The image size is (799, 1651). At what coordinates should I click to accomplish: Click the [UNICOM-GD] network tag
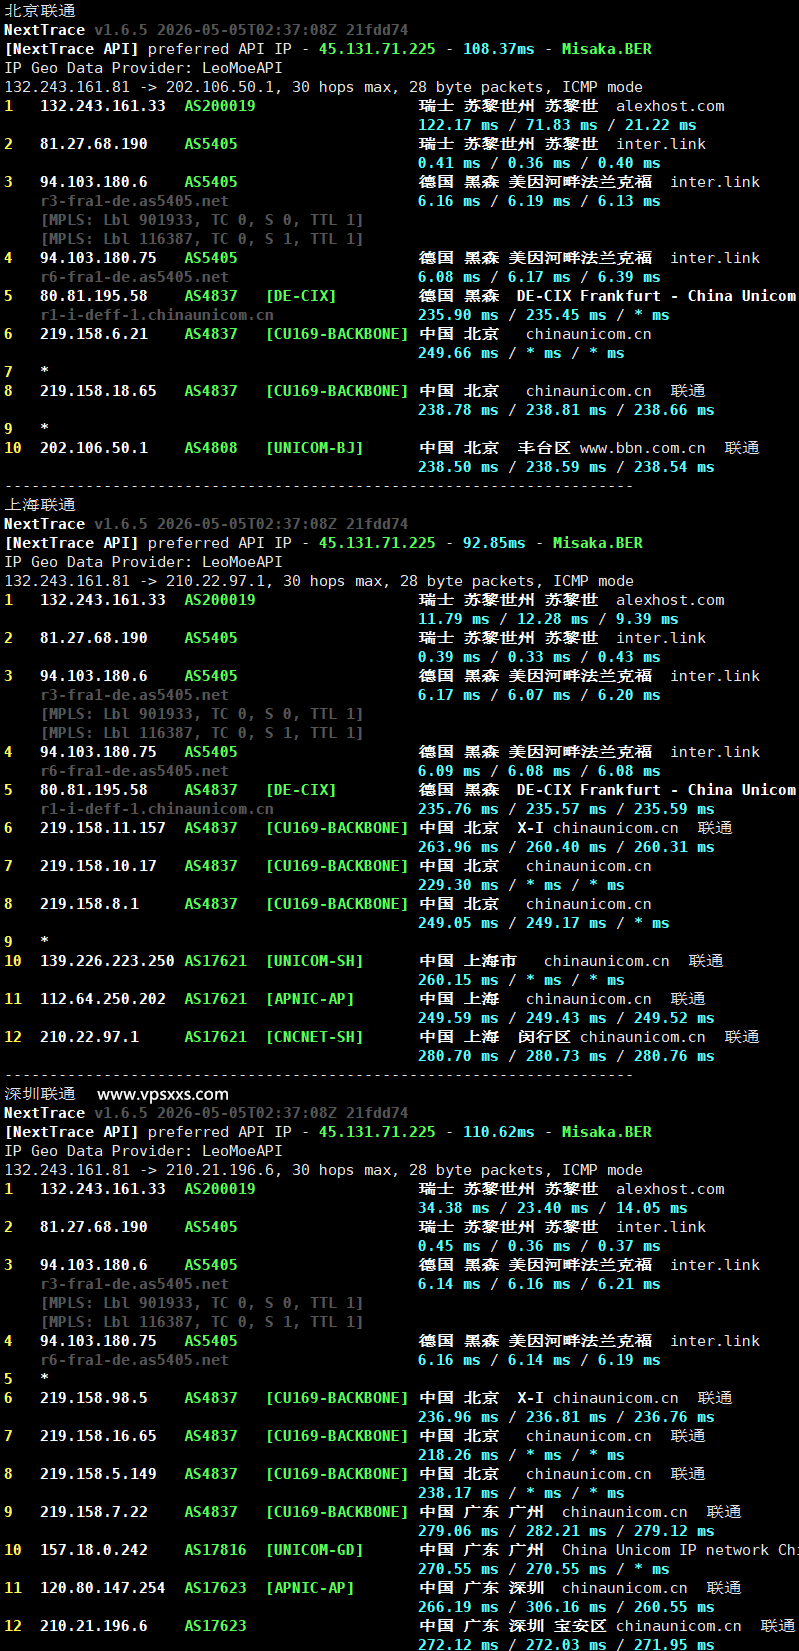(x=314, y=1550)
